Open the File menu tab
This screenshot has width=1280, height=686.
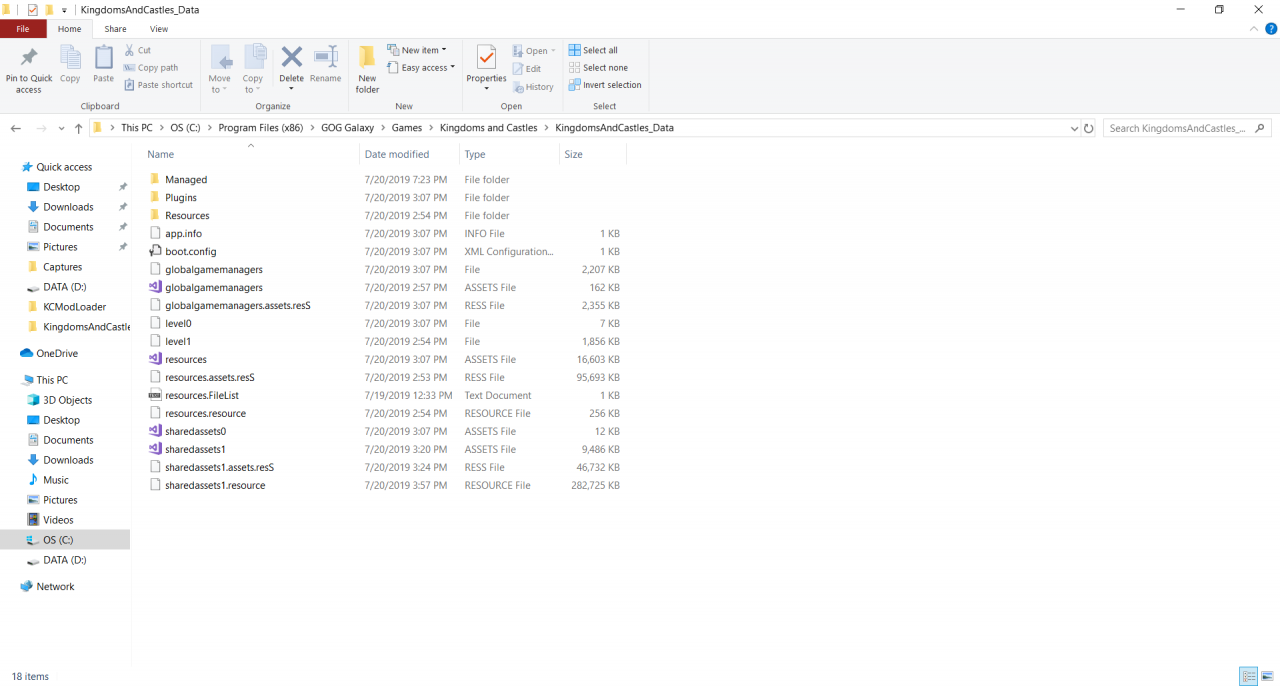click(23, 29)
